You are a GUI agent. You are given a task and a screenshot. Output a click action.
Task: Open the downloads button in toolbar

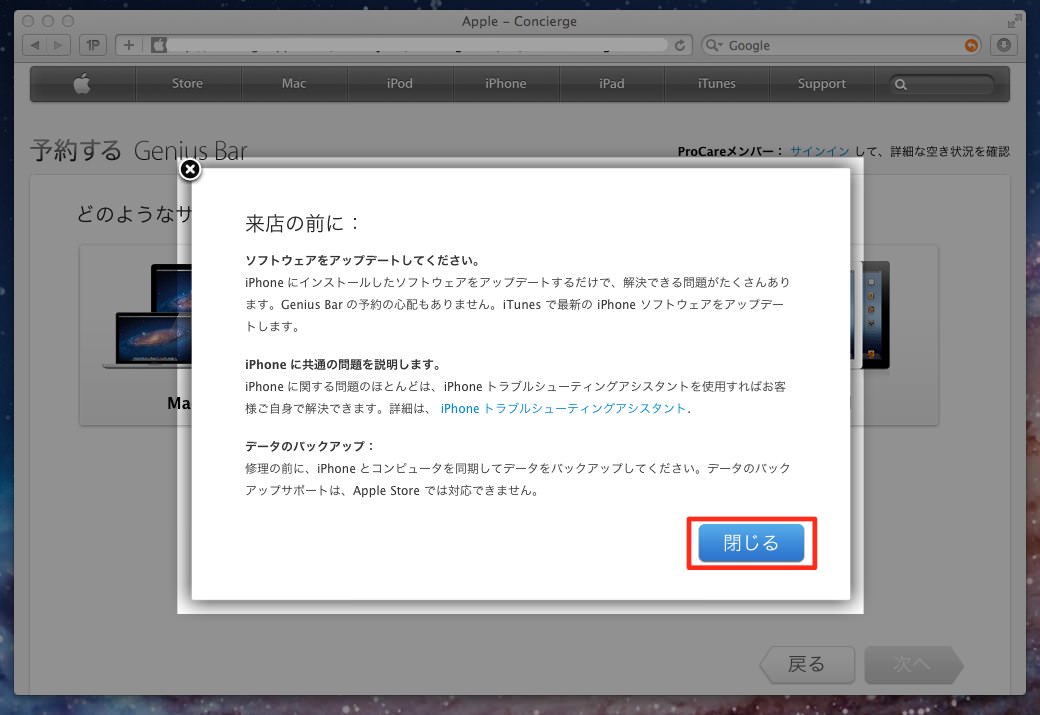1004,45
